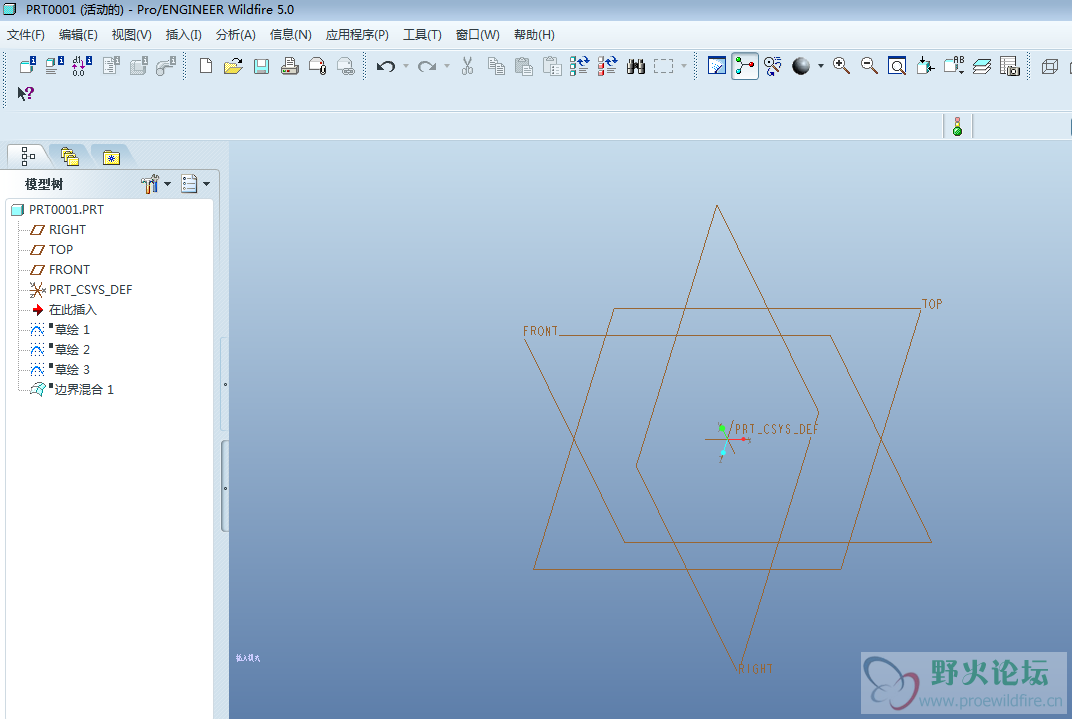Click the 在此插入 insert marker
This screenshot has width=1072, height=719.
[65, 310]
